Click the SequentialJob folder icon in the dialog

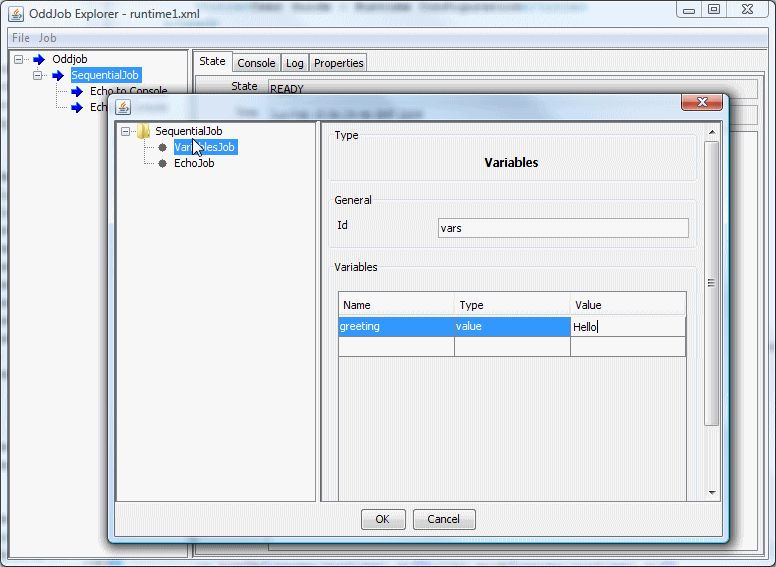pyautogui.click(x=143, y=131)
